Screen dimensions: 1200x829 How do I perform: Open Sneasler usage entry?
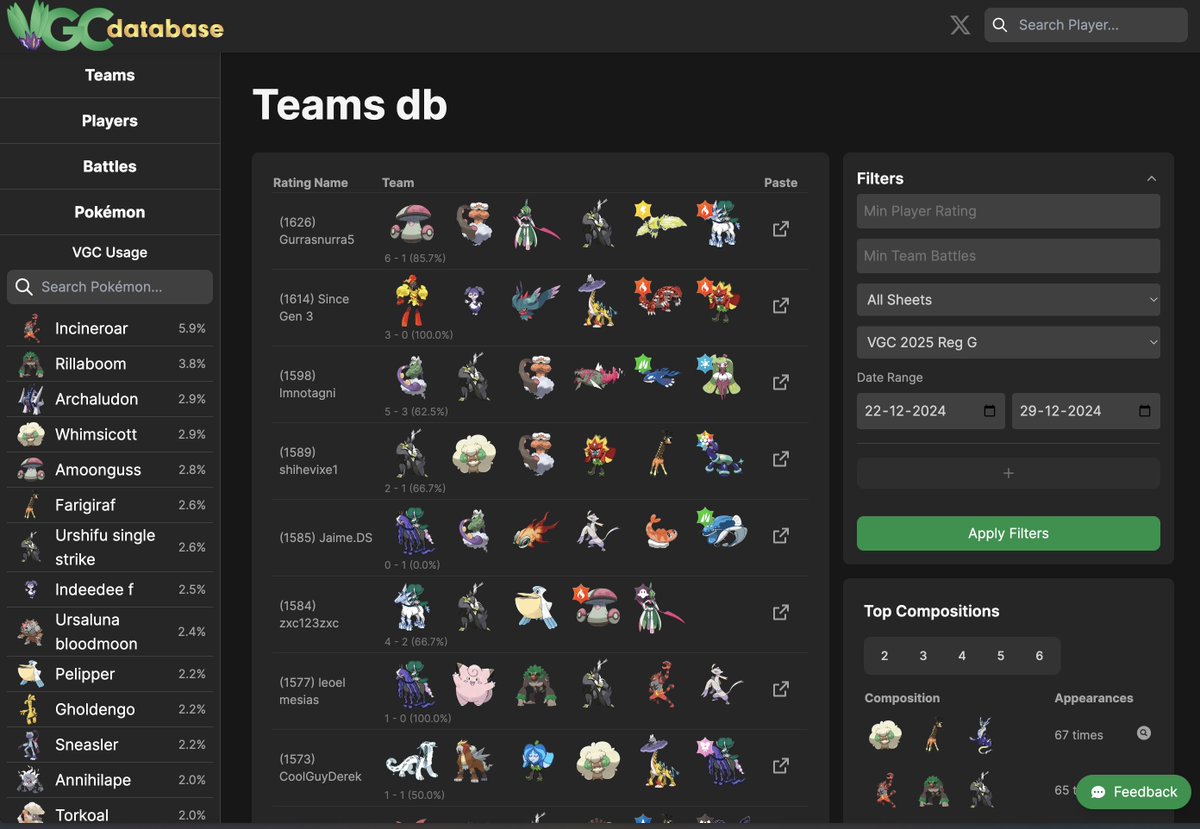[110, 745]
